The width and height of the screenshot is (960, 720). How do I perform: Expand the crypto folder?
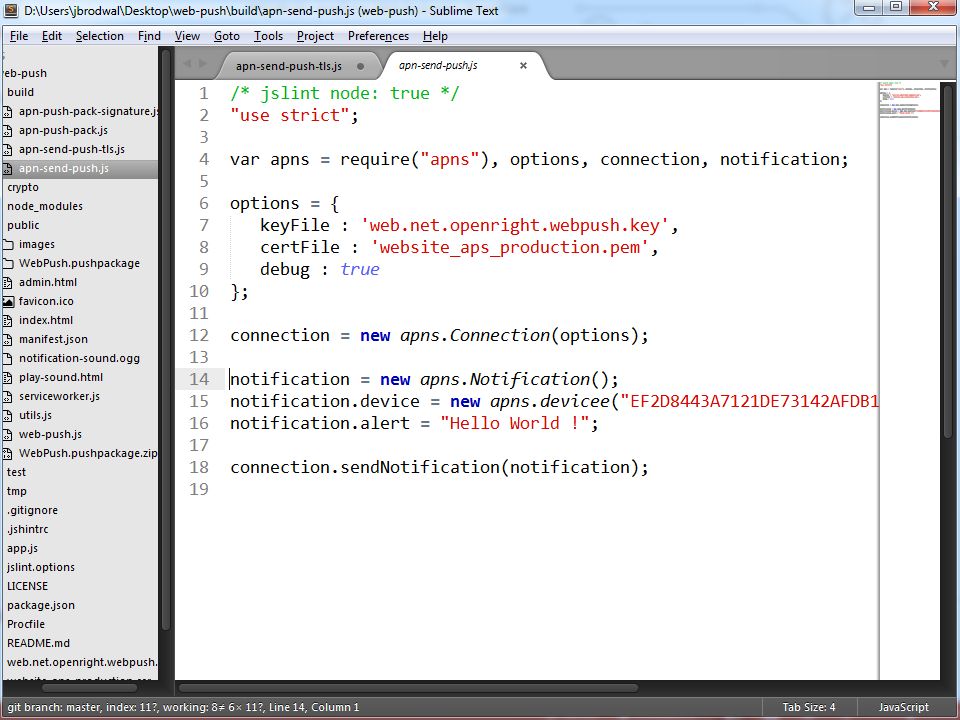click(x=23, y=187)
